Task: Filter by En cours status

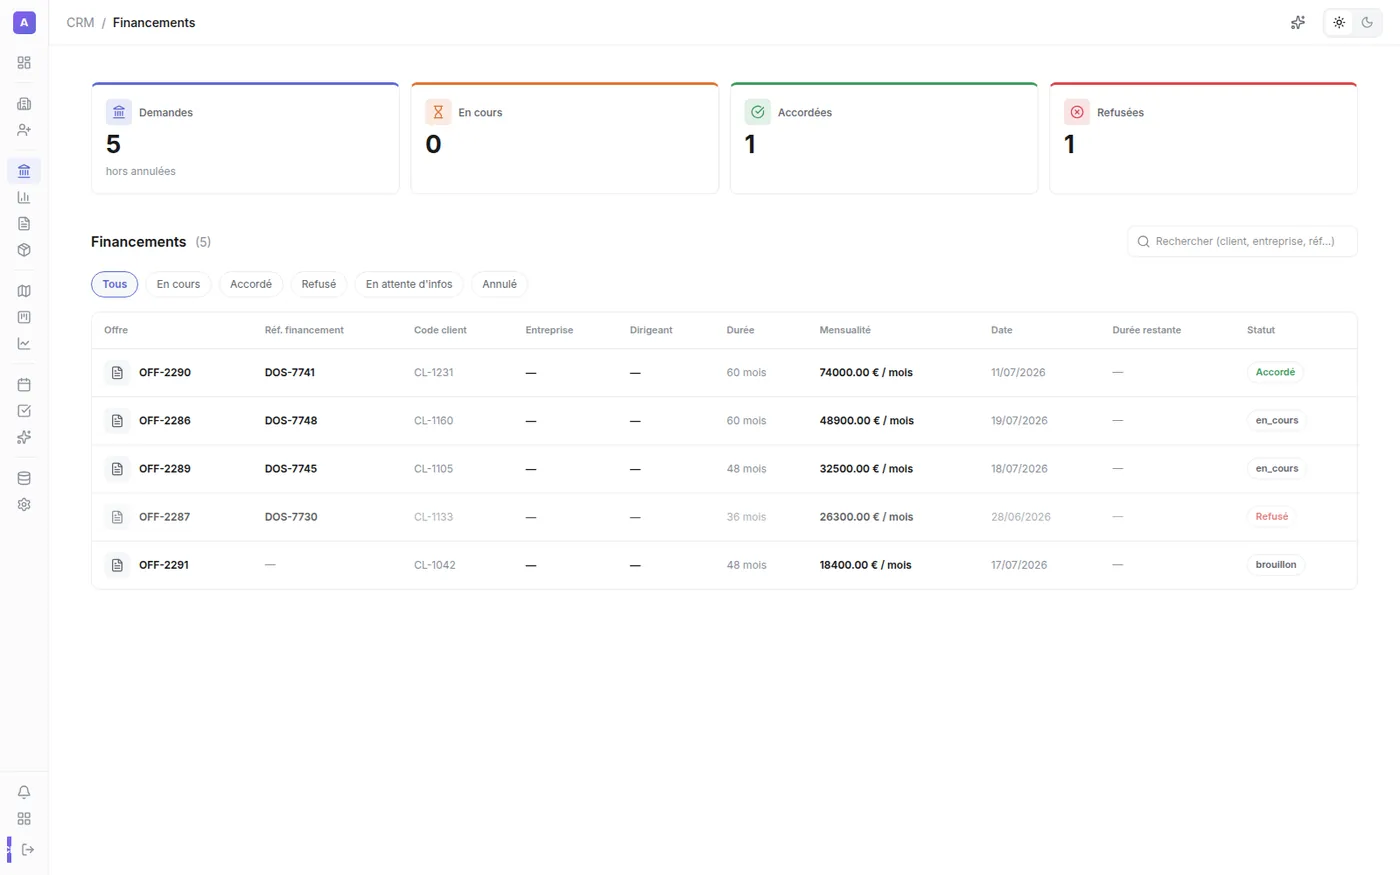Action: pyautogui.click(x=178, y=284)
